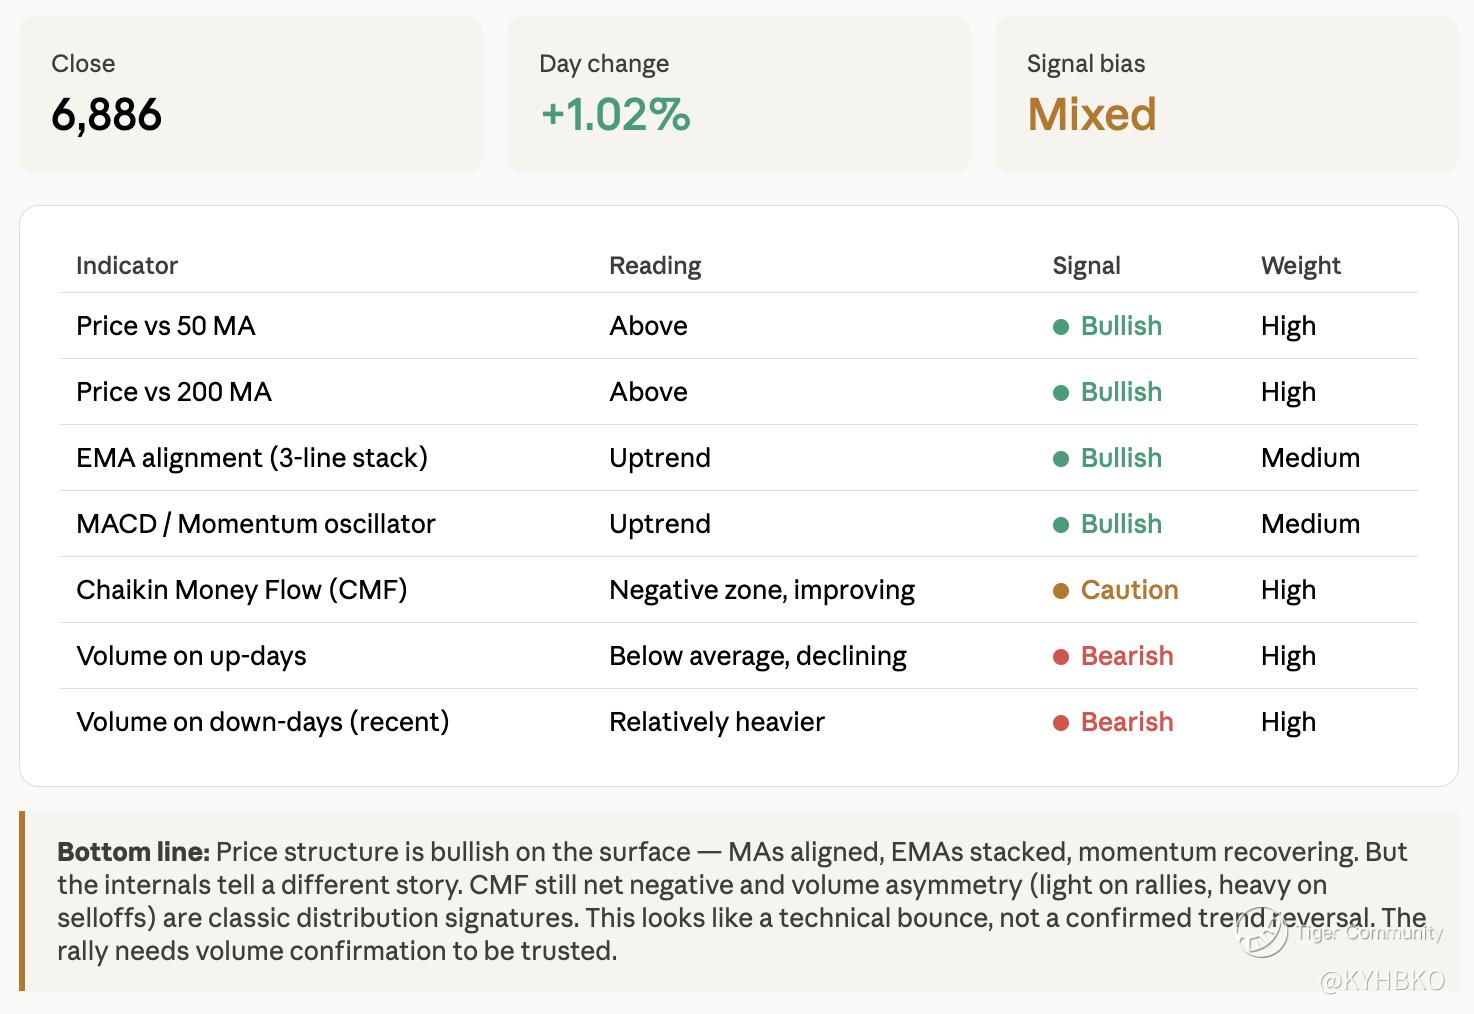Click the amber Caution dot for Chaikin Money Flow

[x=1061, y=591]
